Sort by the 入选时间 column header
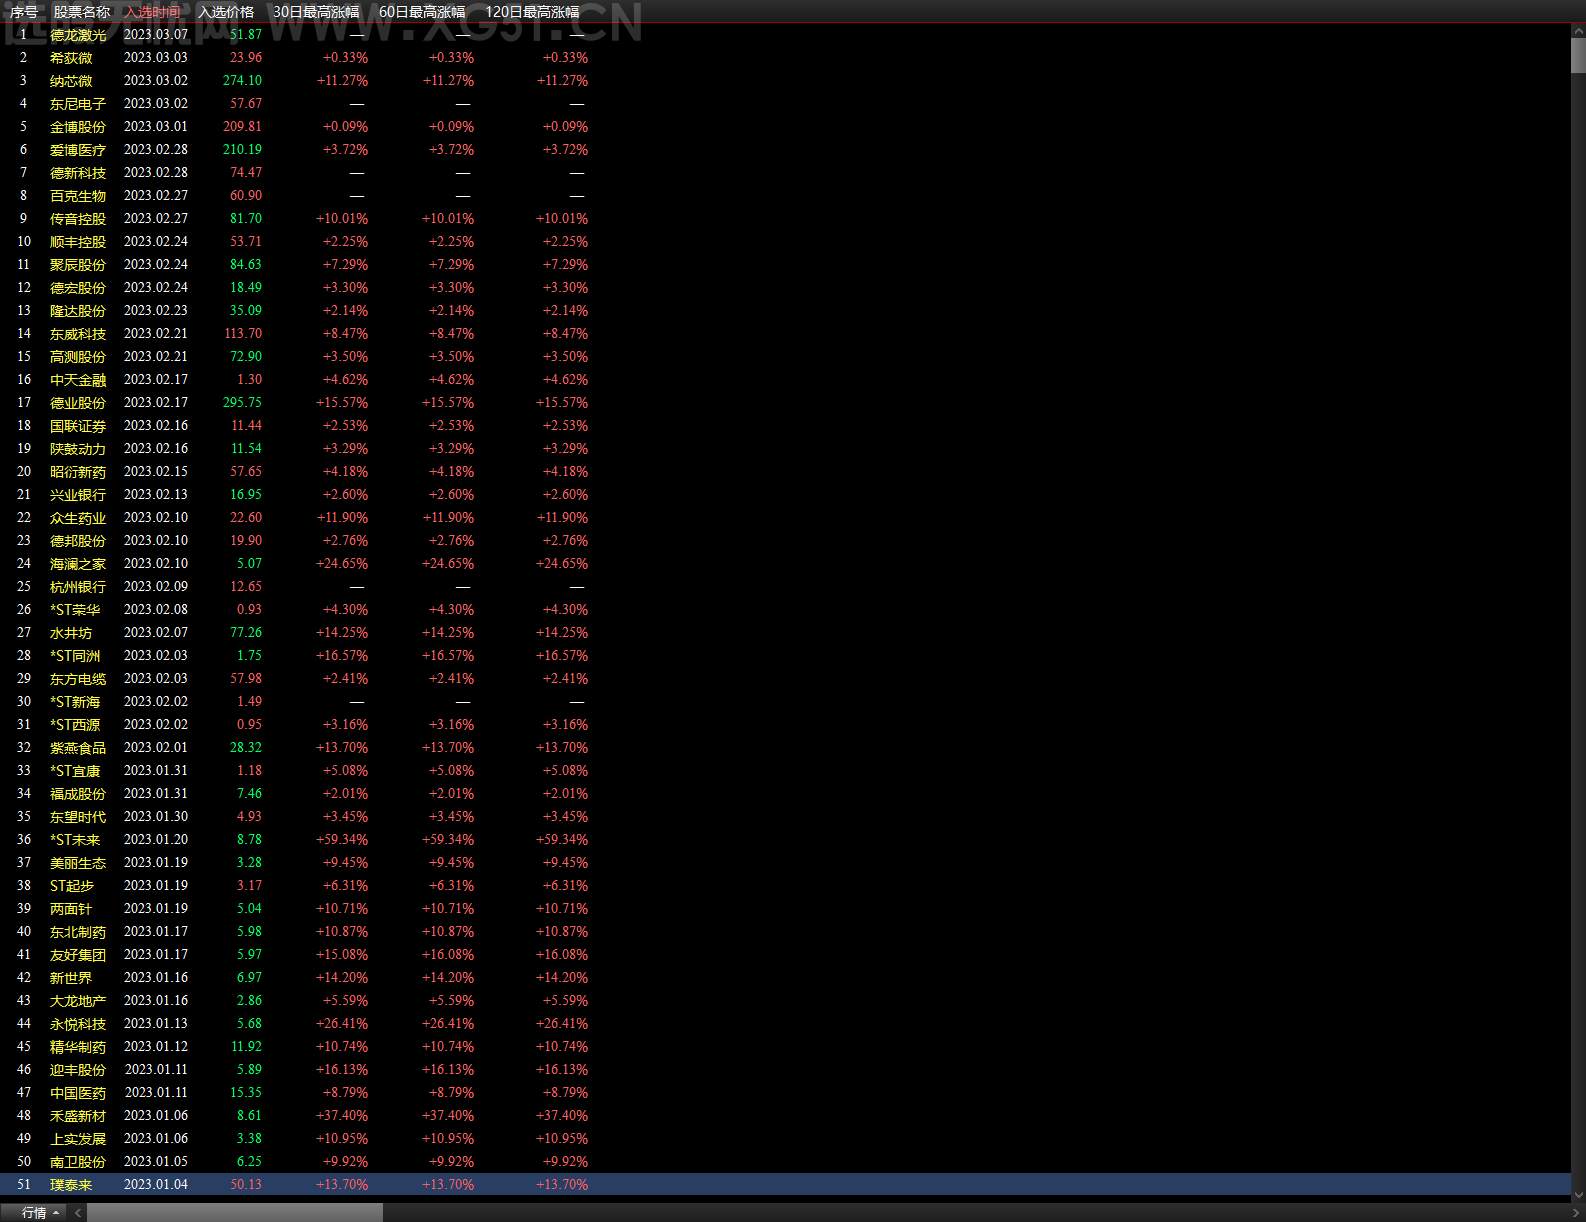 point(153,12)
